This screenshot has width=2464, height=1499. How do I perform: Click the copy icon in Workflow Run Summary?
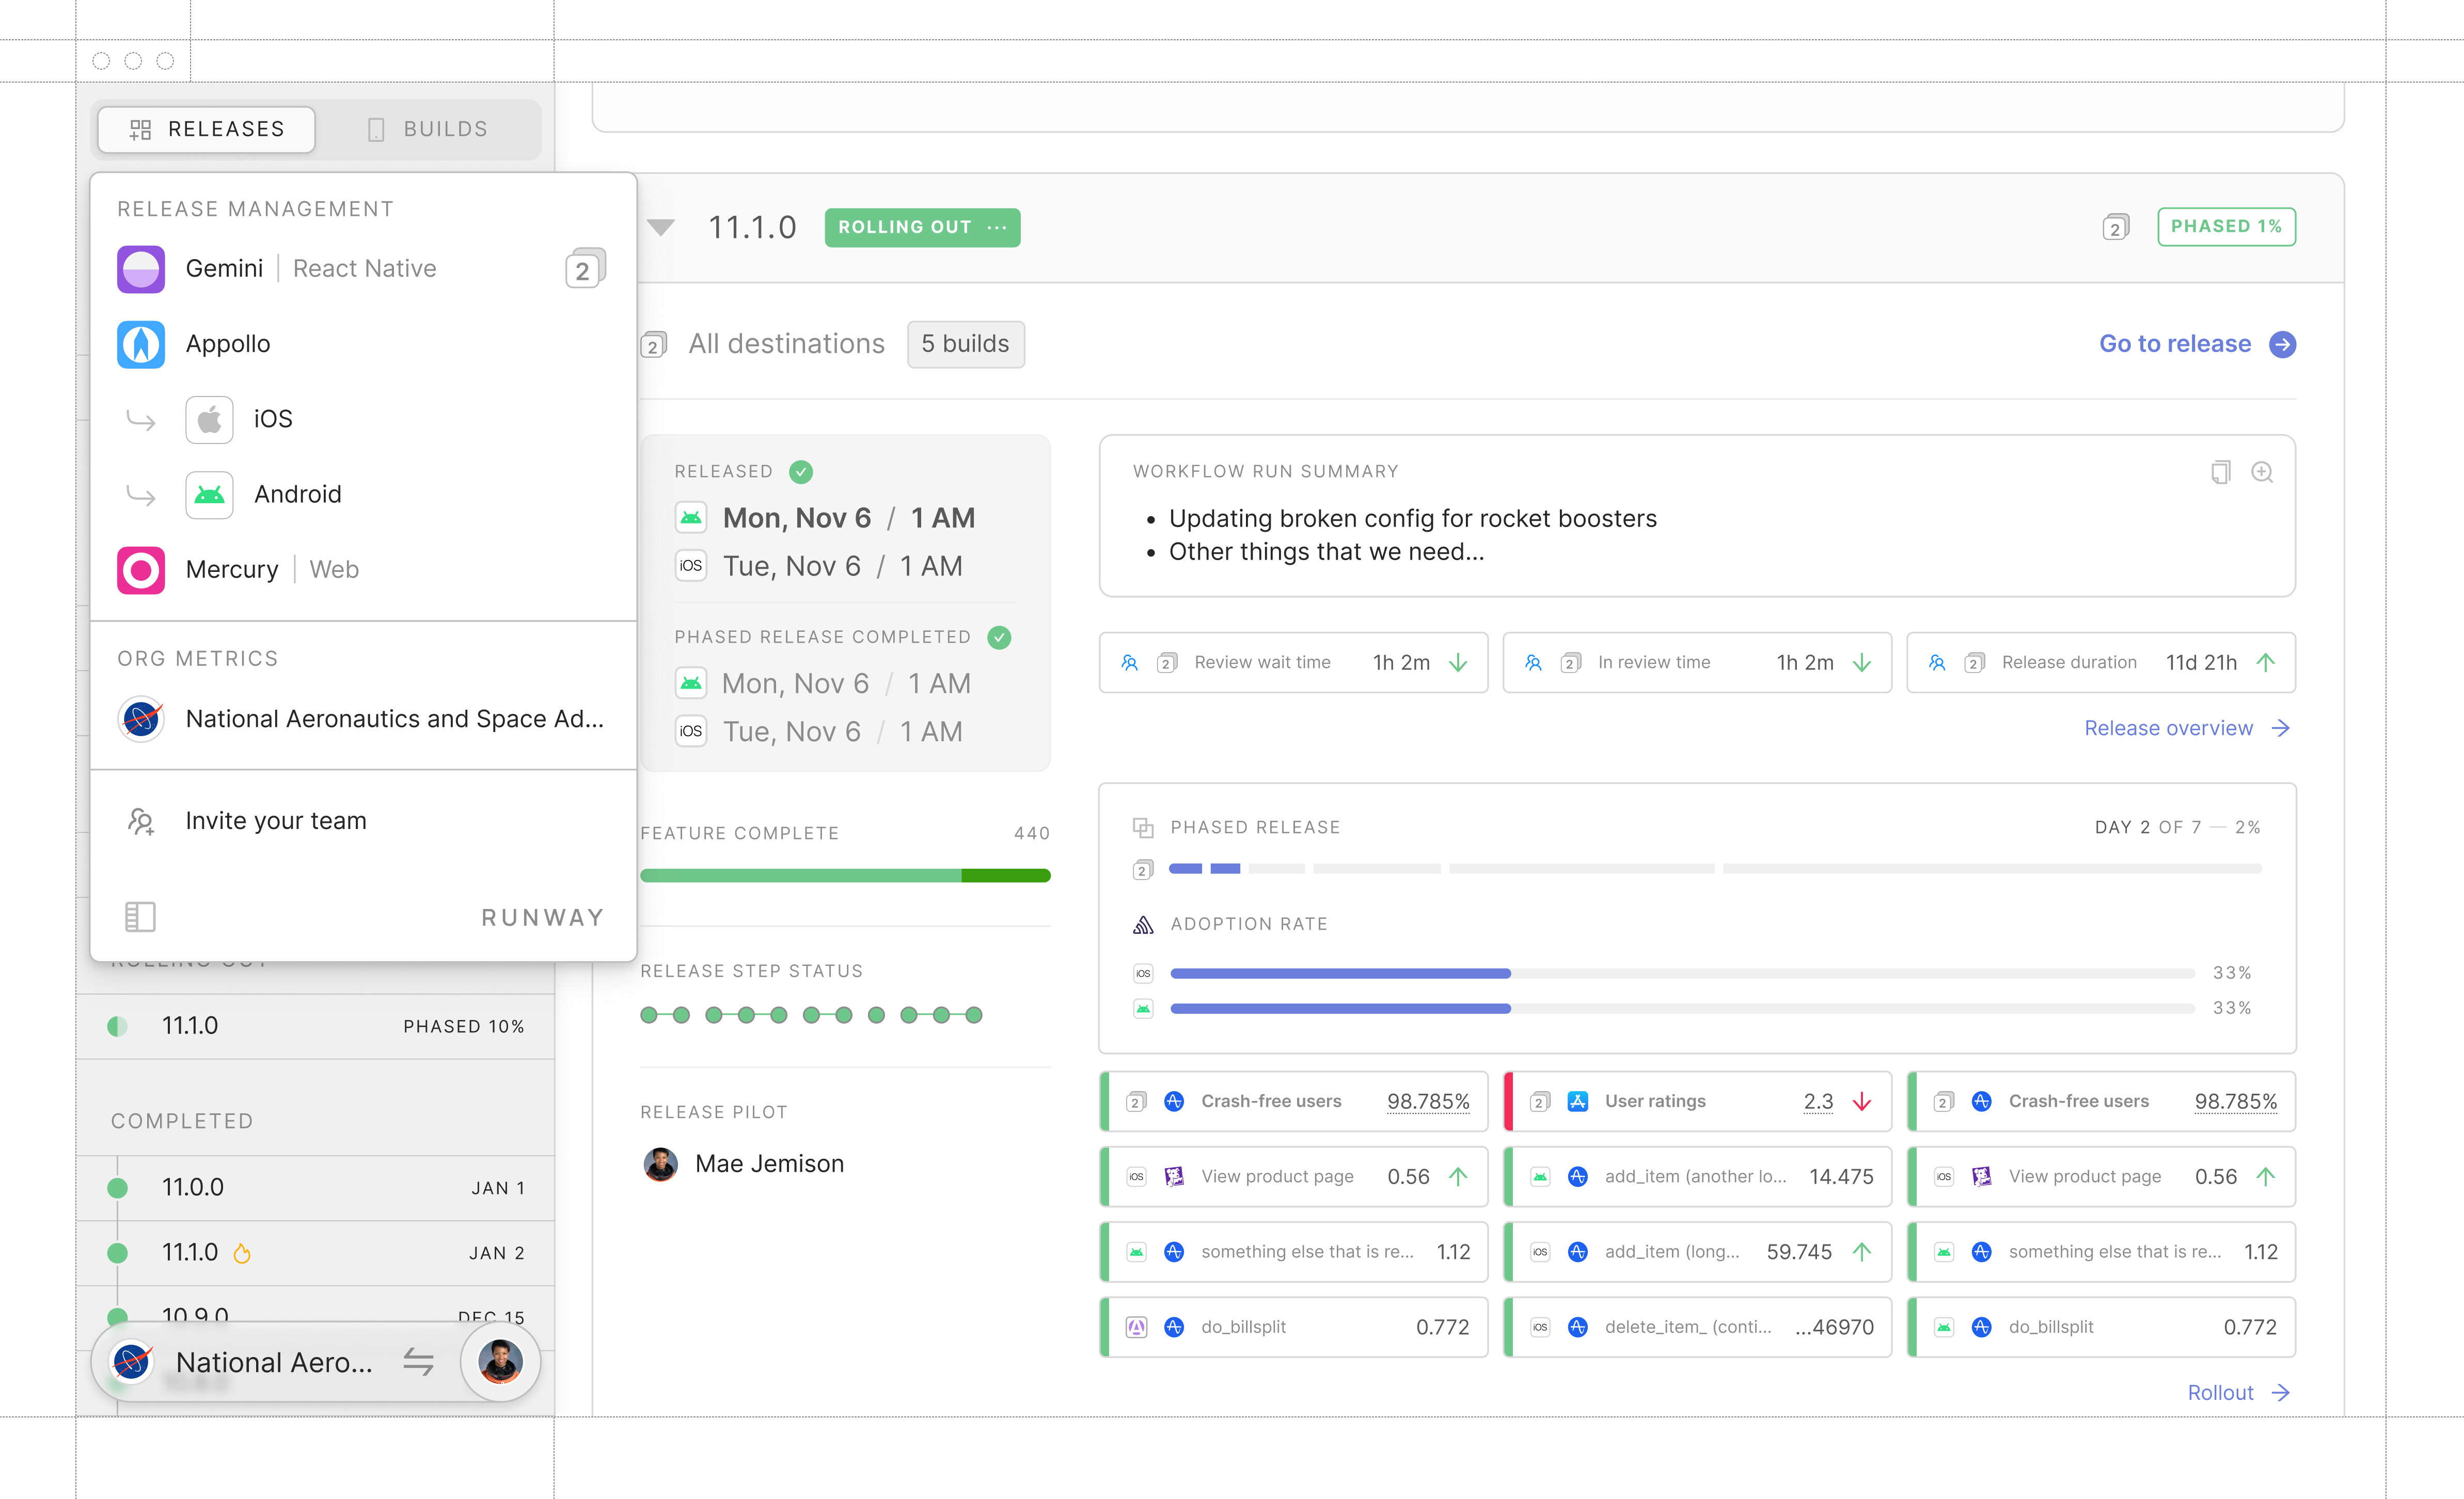2220,472
